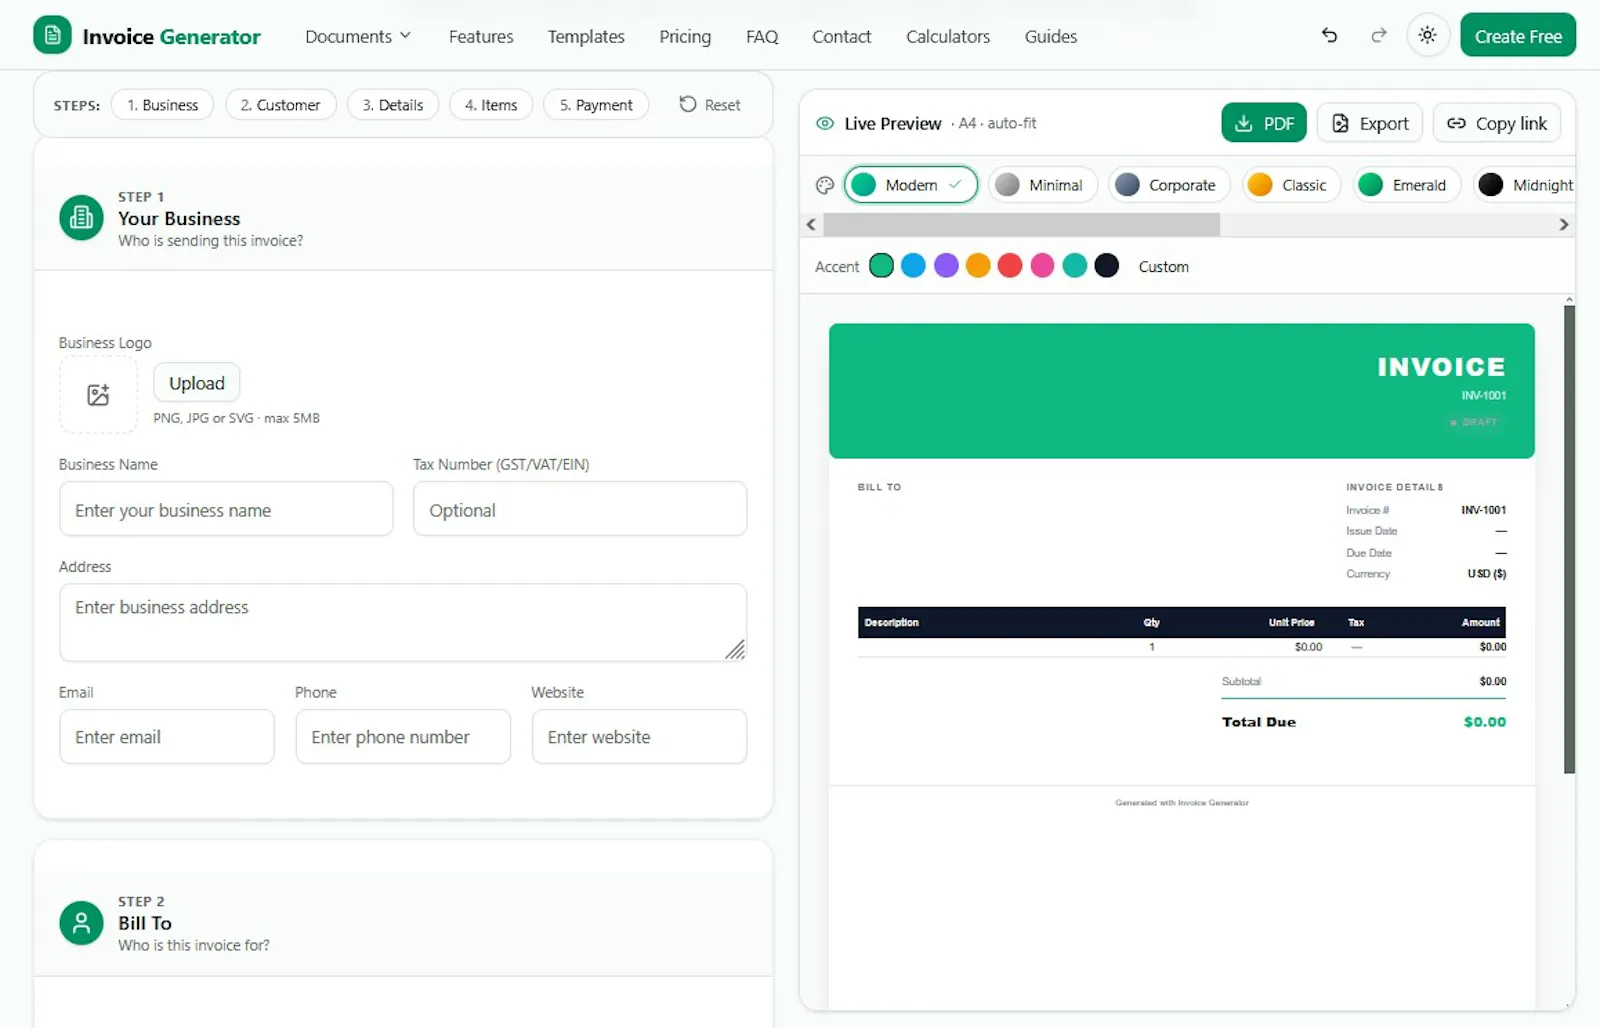
Task: Select the Emerald theme
Action: (1407, 185)
